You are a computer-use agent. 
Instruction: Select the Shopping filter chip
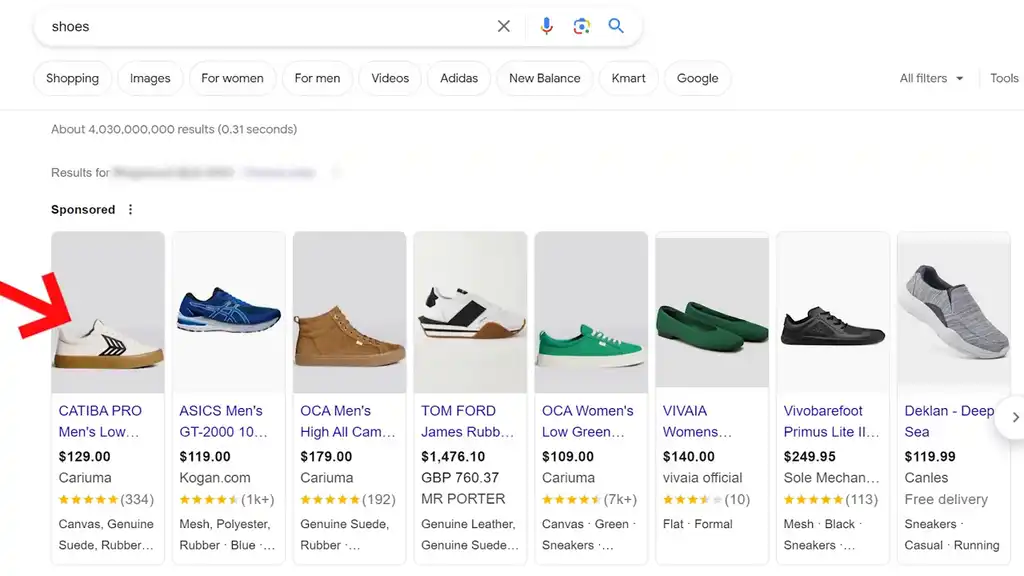(72, 78)
